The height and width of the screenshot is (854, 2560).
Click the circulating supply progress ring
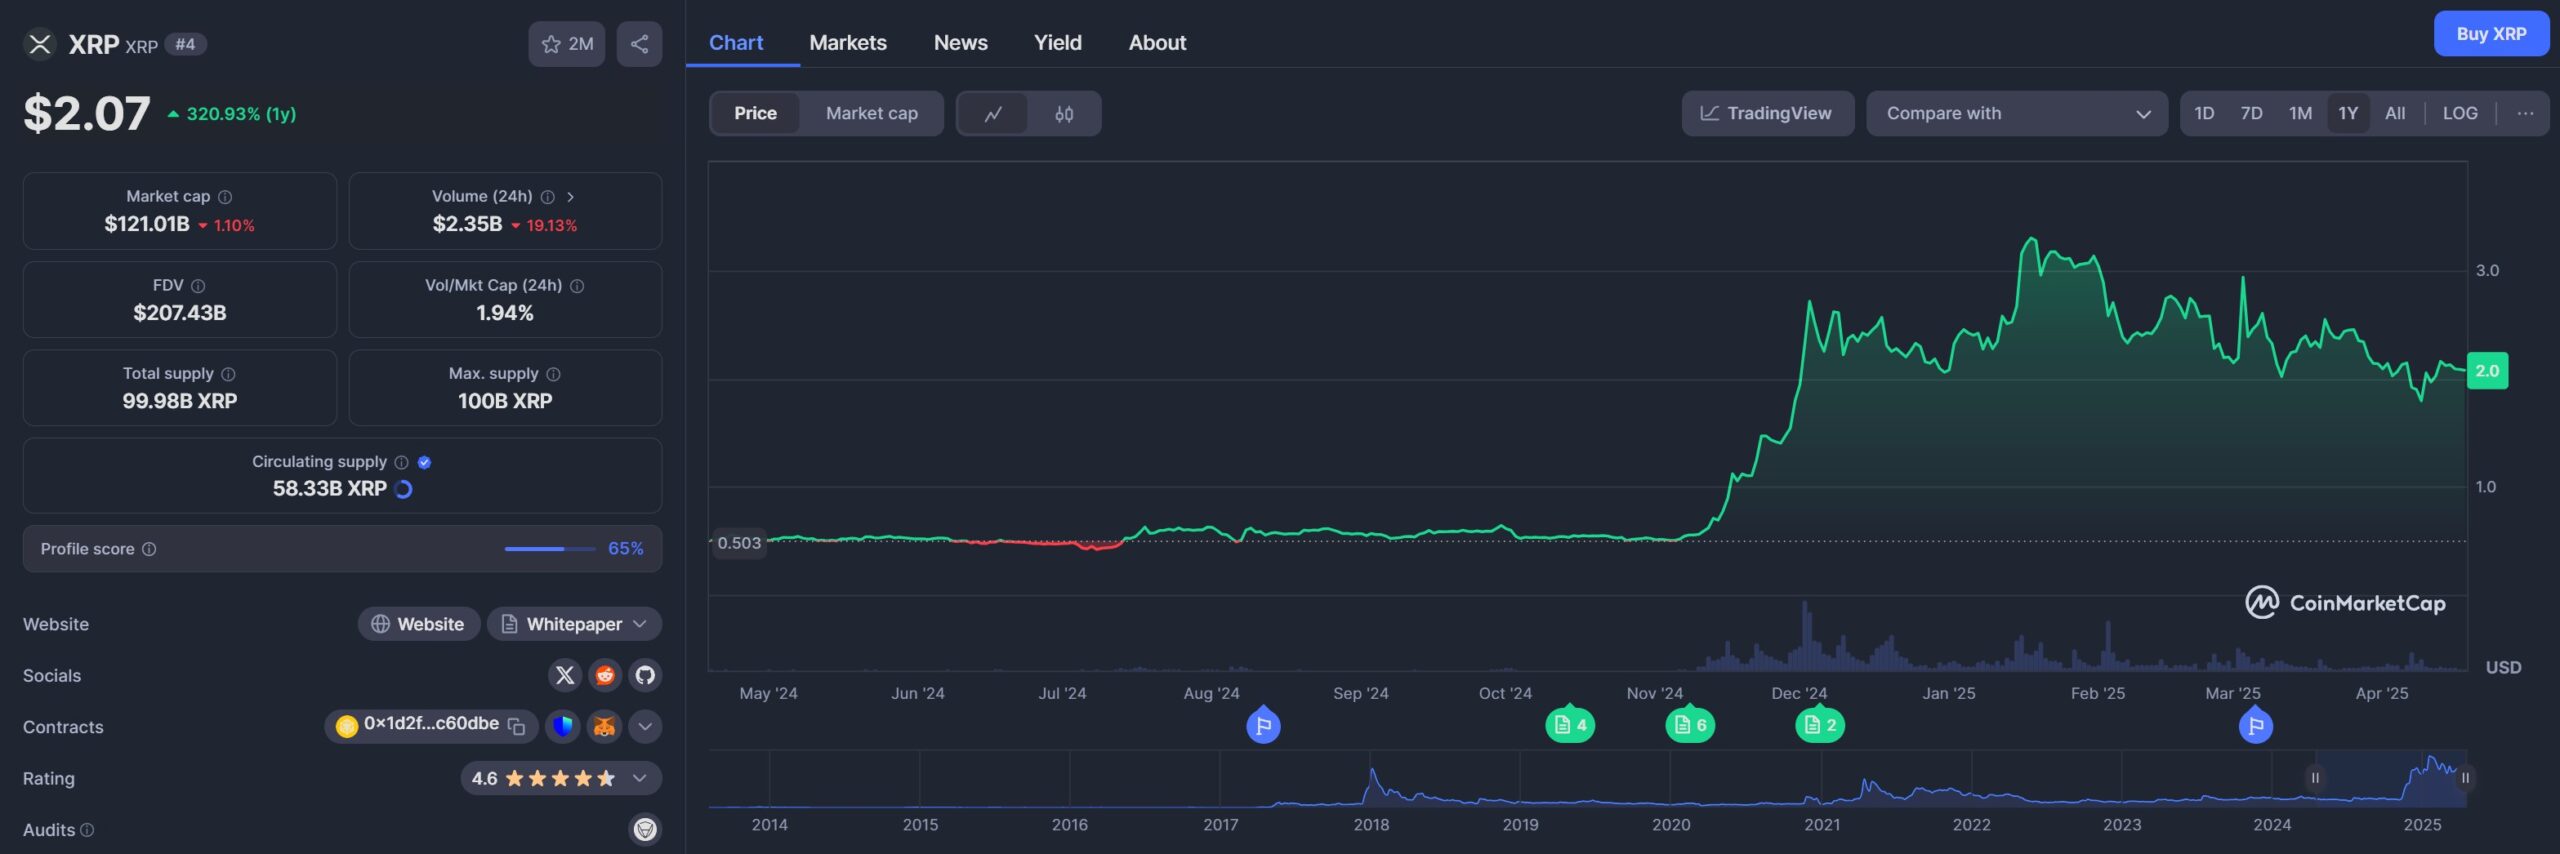[403, 489]
